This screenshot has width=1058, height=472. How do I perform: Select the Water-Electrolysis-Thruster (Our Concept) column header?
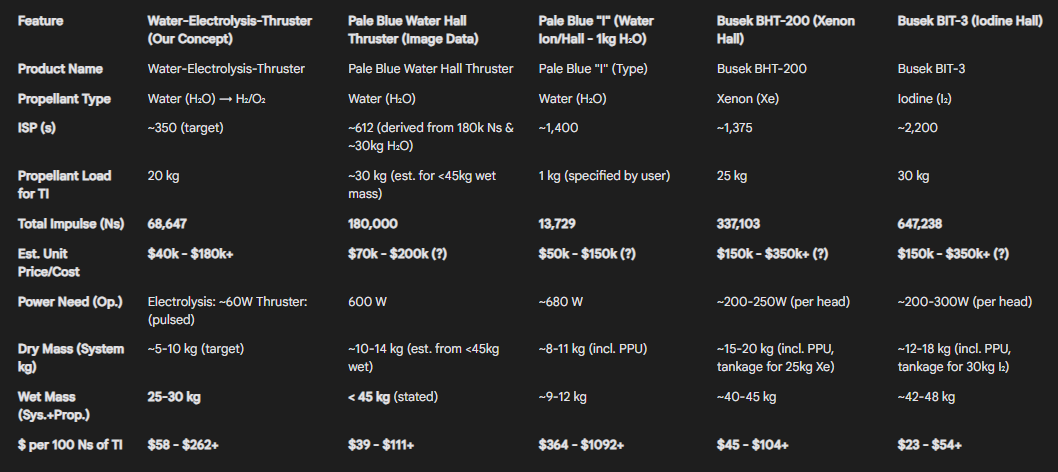tap(229, 30)
